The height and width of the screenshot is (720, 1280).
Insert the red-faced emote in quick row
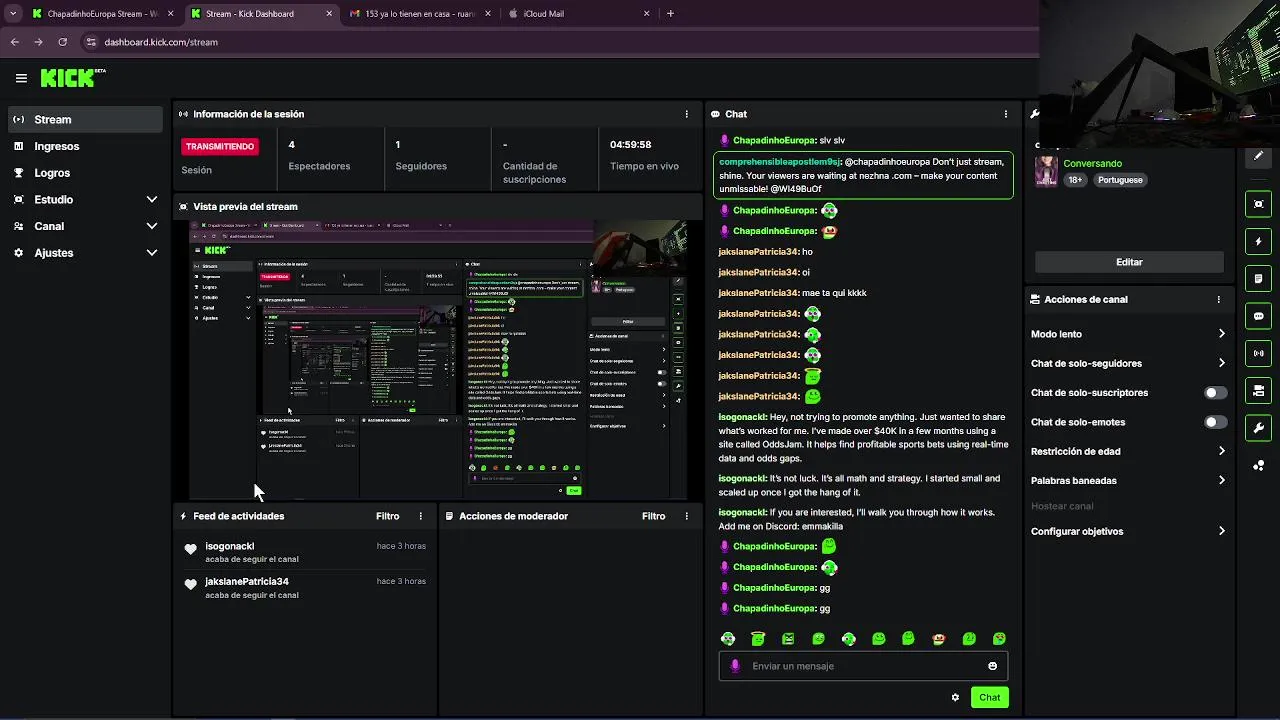939,638
